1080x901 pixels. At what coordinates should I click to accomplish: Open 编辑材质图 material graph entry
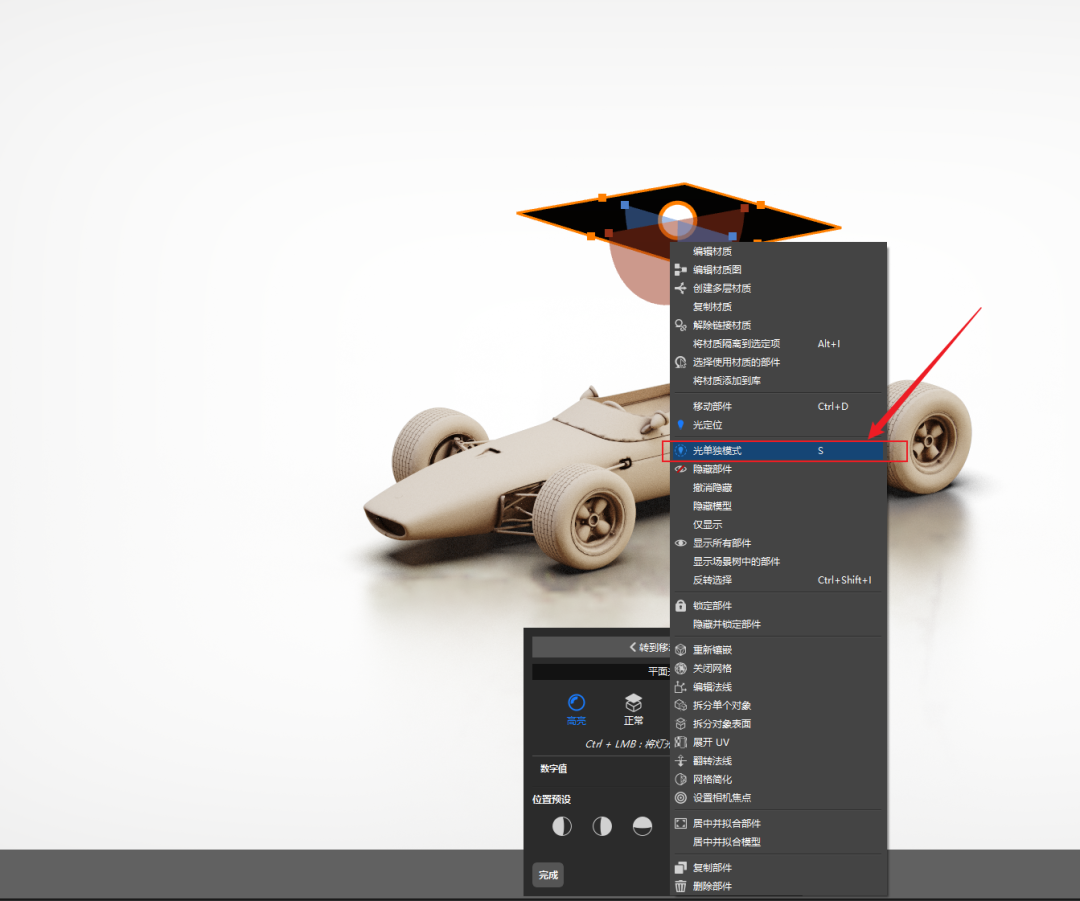778,270
